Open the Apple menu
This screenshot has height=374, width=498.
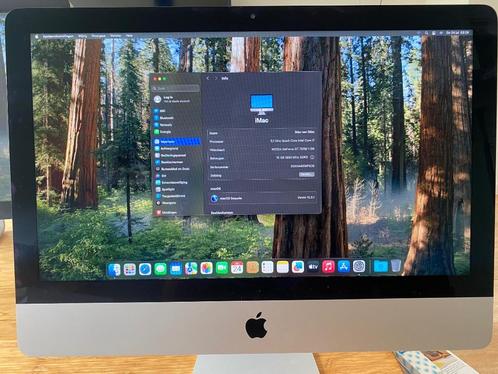(37, 36)
